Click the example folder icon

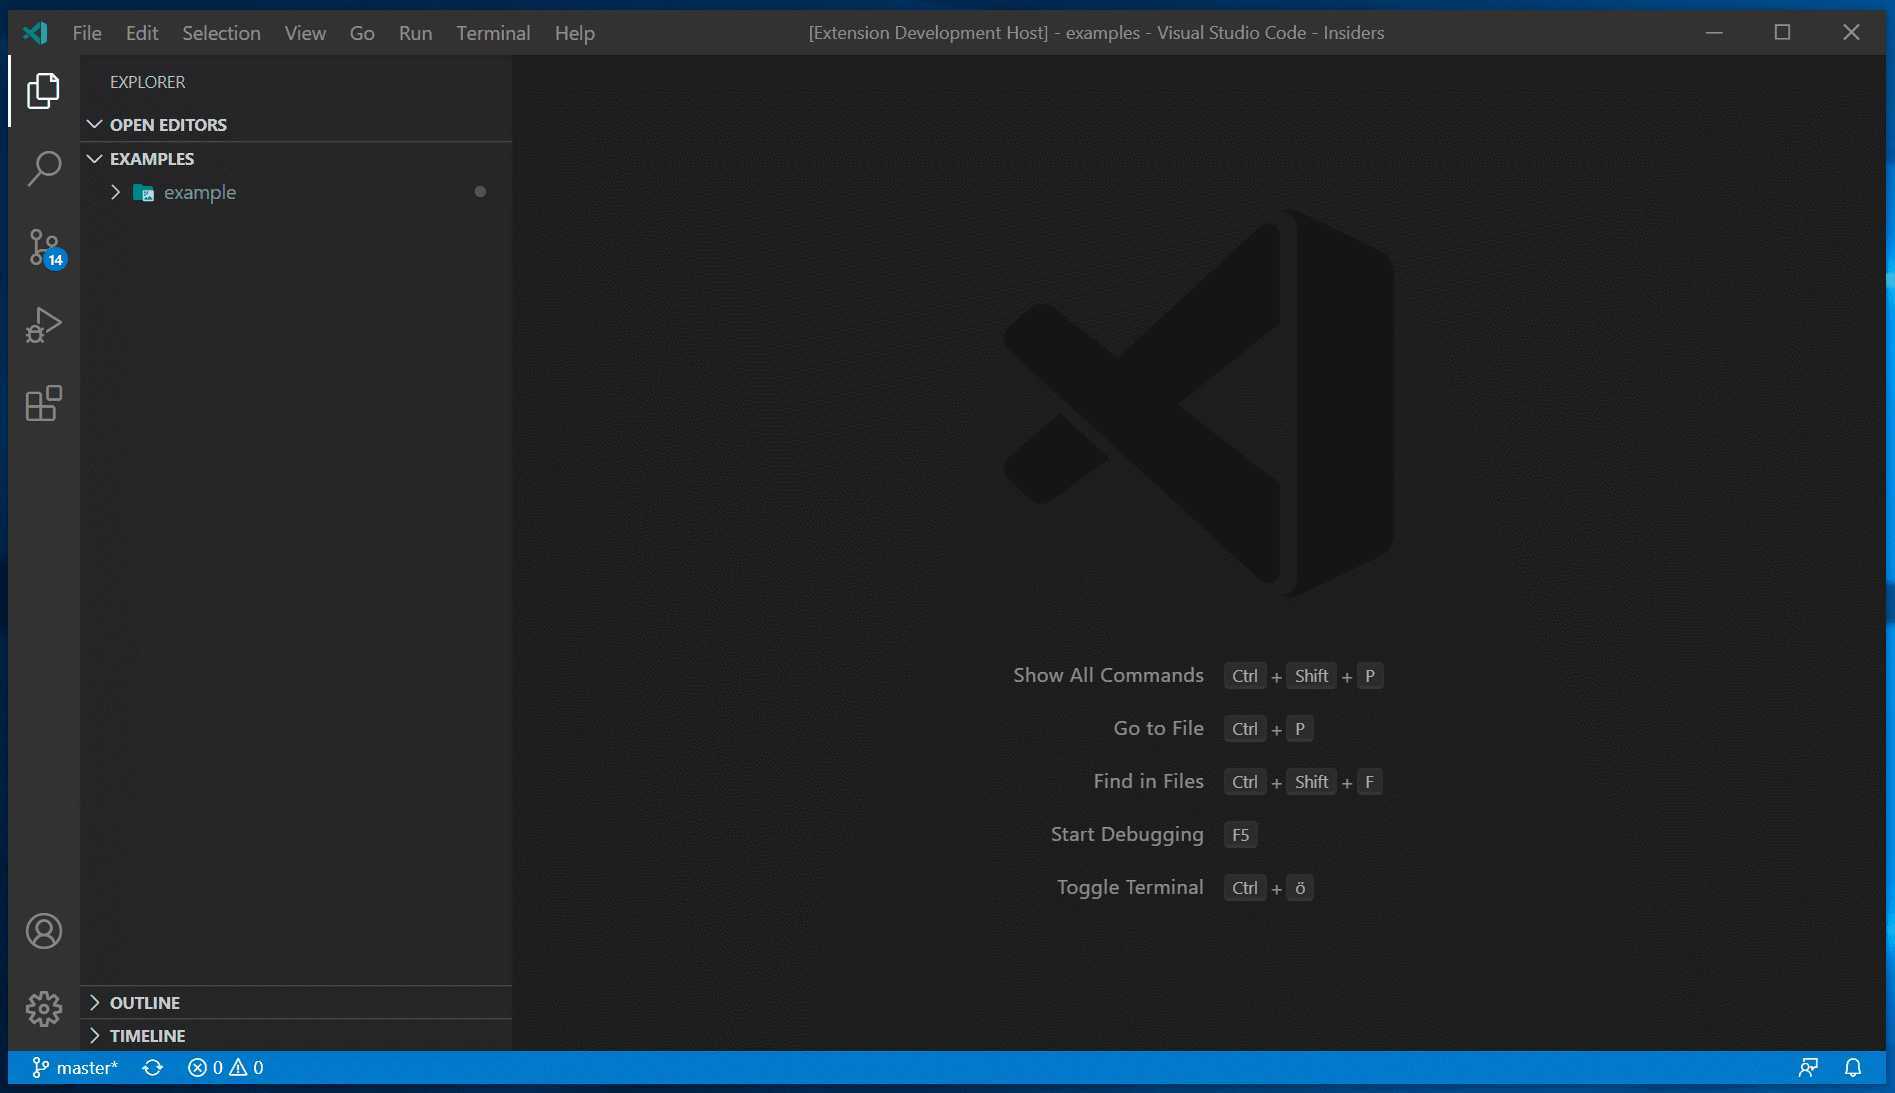[x=144, y=193]
